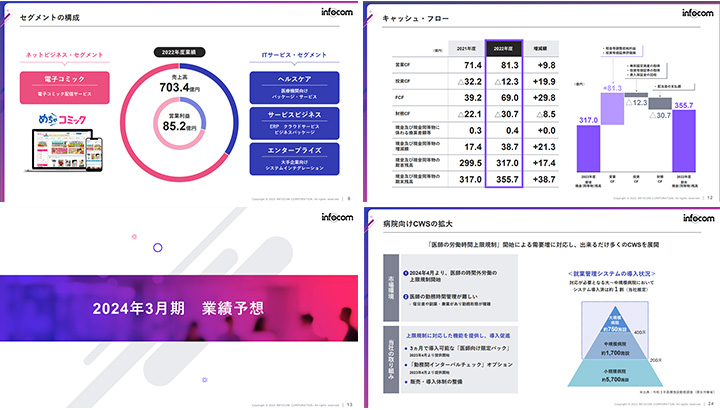Image resolution: width=720 pixels, height=410 pixels.
Task: Click the <就業管理システムの導入状況> heading
Action: 612,273
